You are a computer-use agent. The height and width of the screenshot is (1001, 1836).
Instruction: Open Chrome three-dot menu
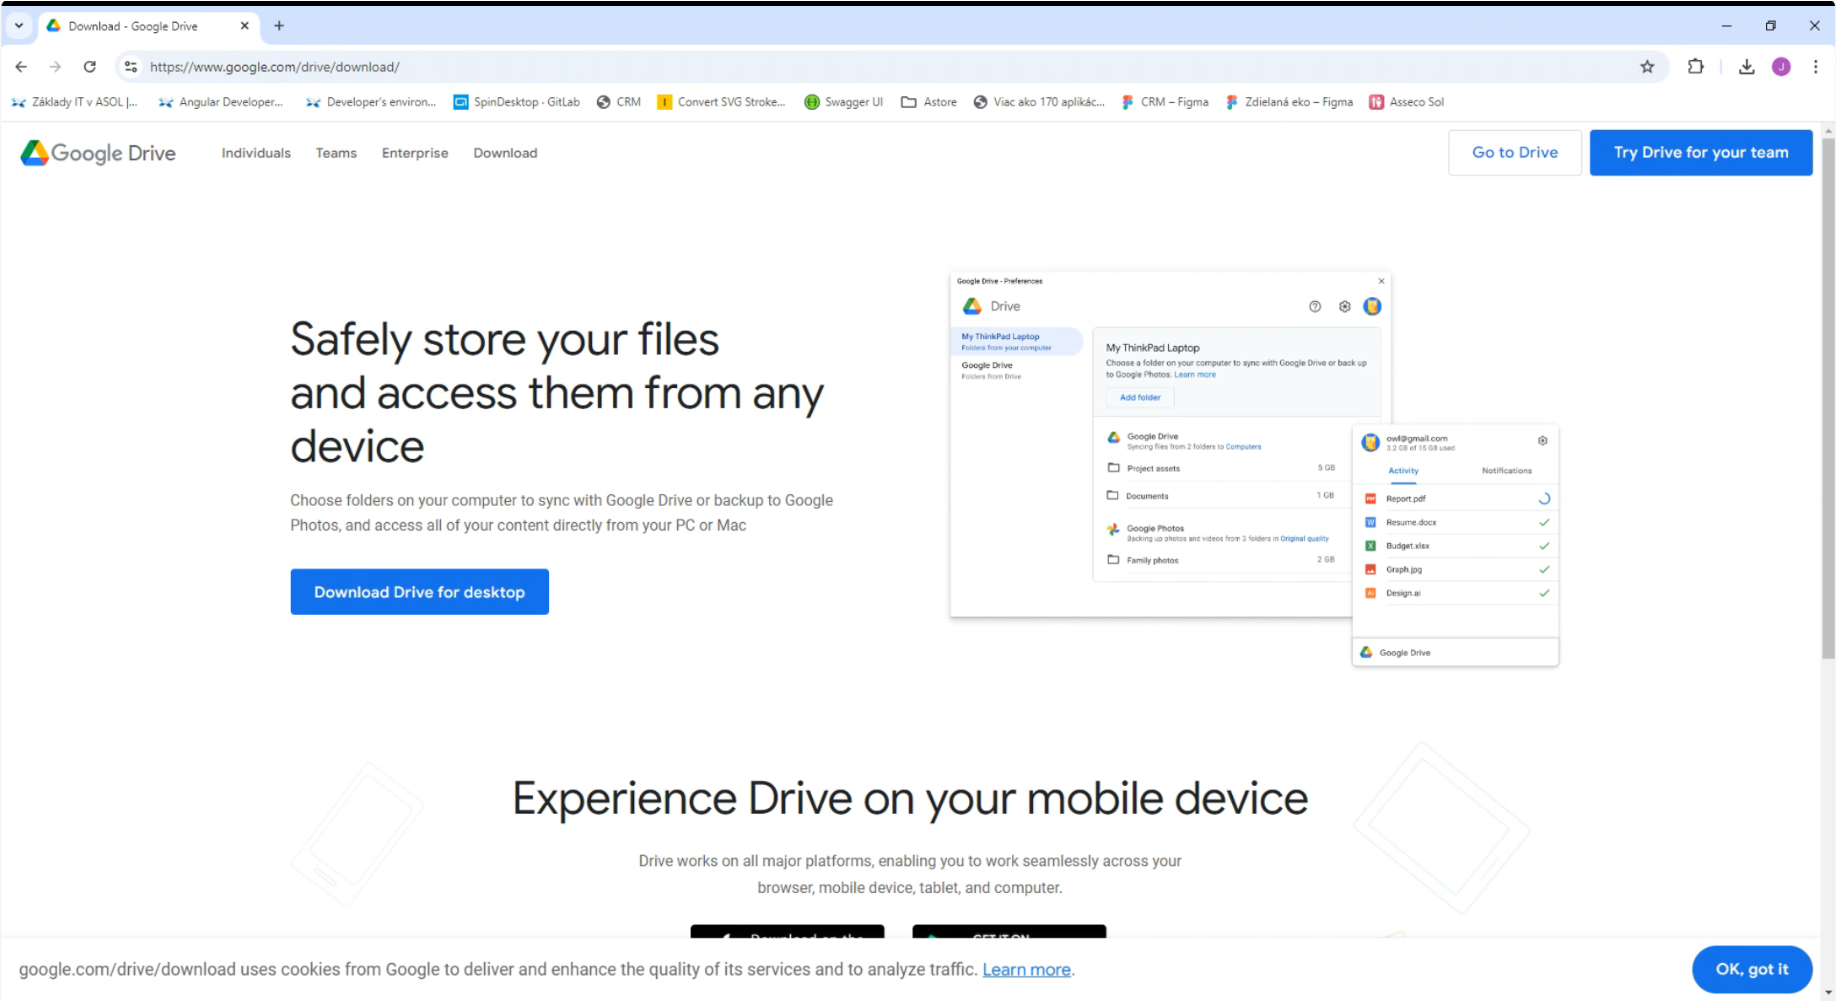[x=1815, y=67]
